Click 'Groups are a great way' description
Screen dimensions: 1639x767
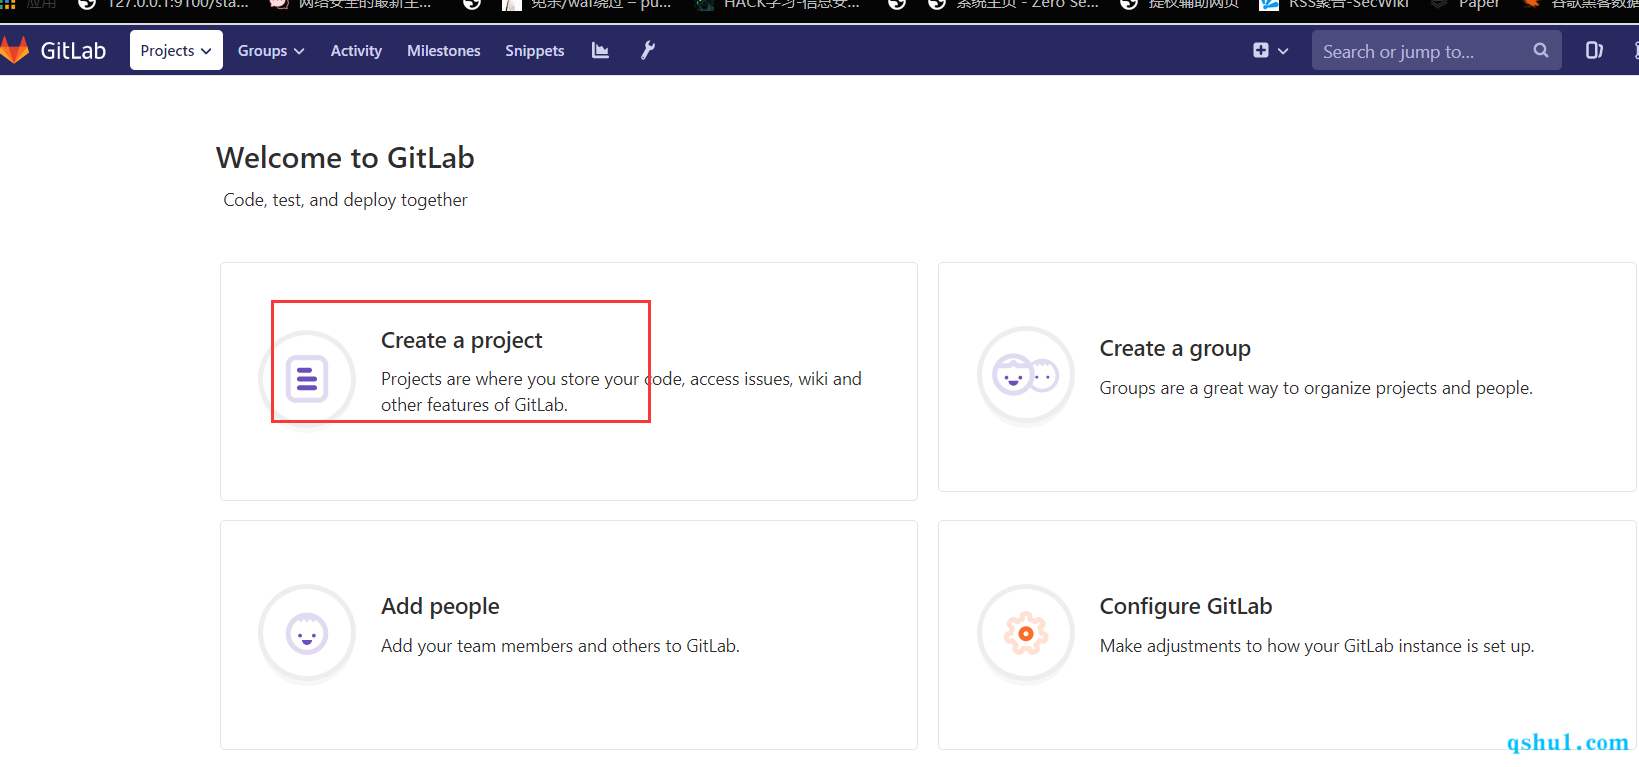coord(1316,388)
